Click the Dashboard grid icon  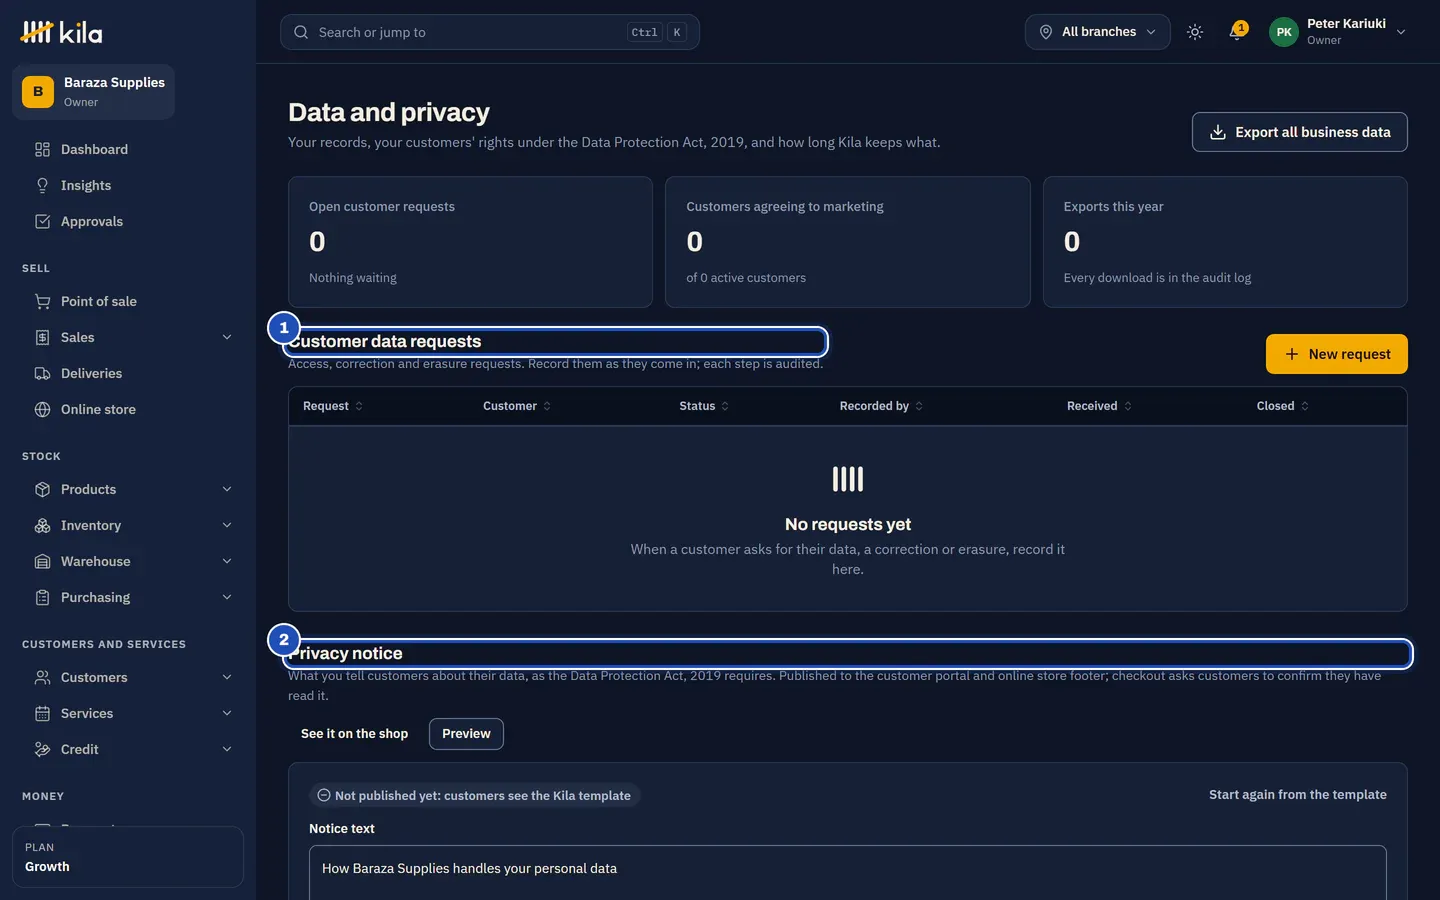pos(42,149)
